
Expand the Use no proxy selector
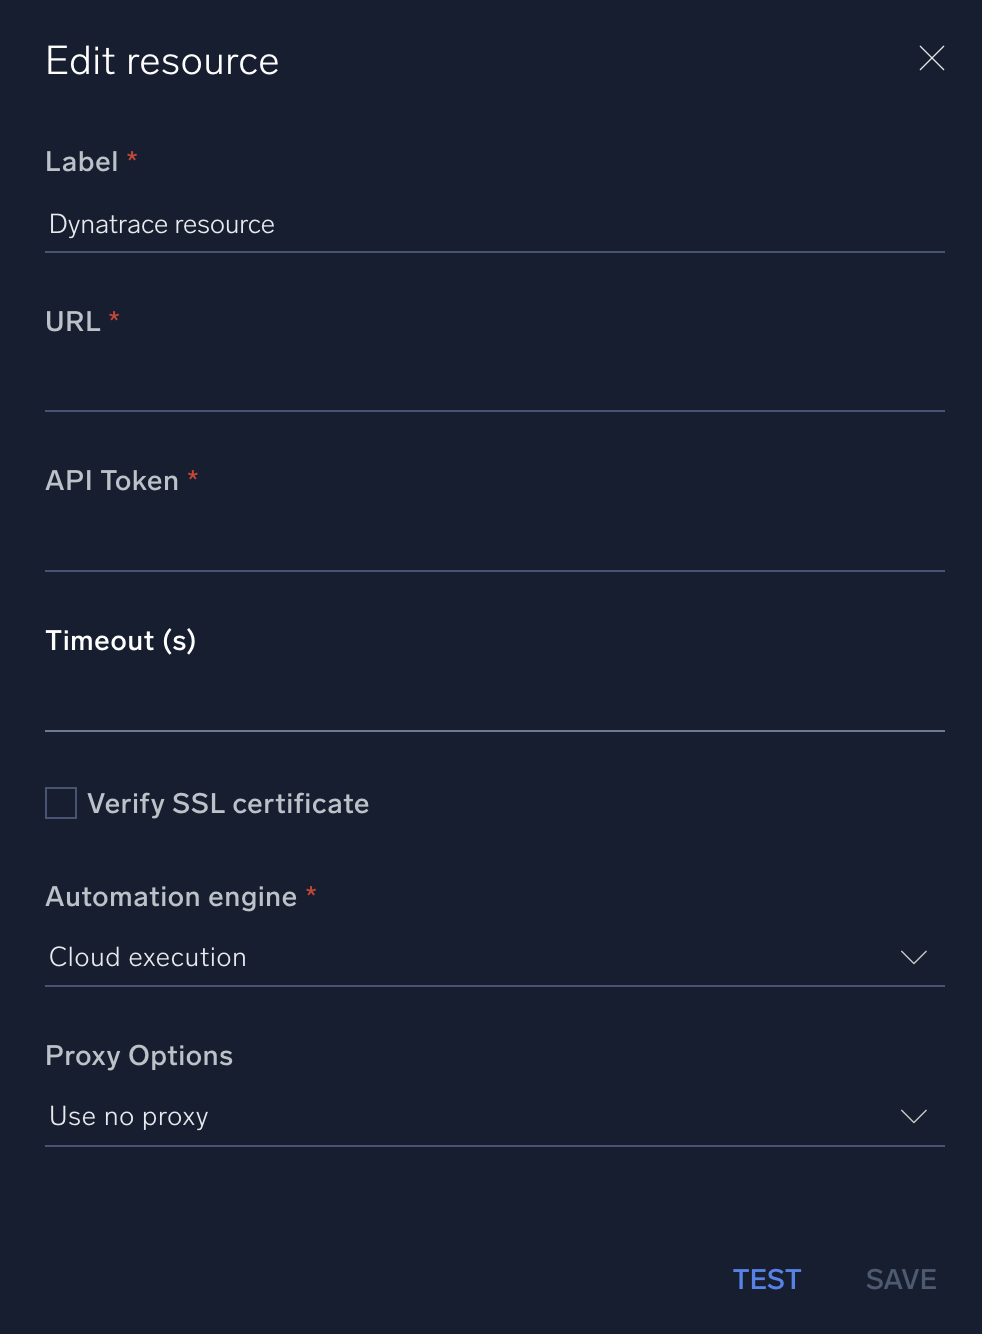(x=128, y=1117)
